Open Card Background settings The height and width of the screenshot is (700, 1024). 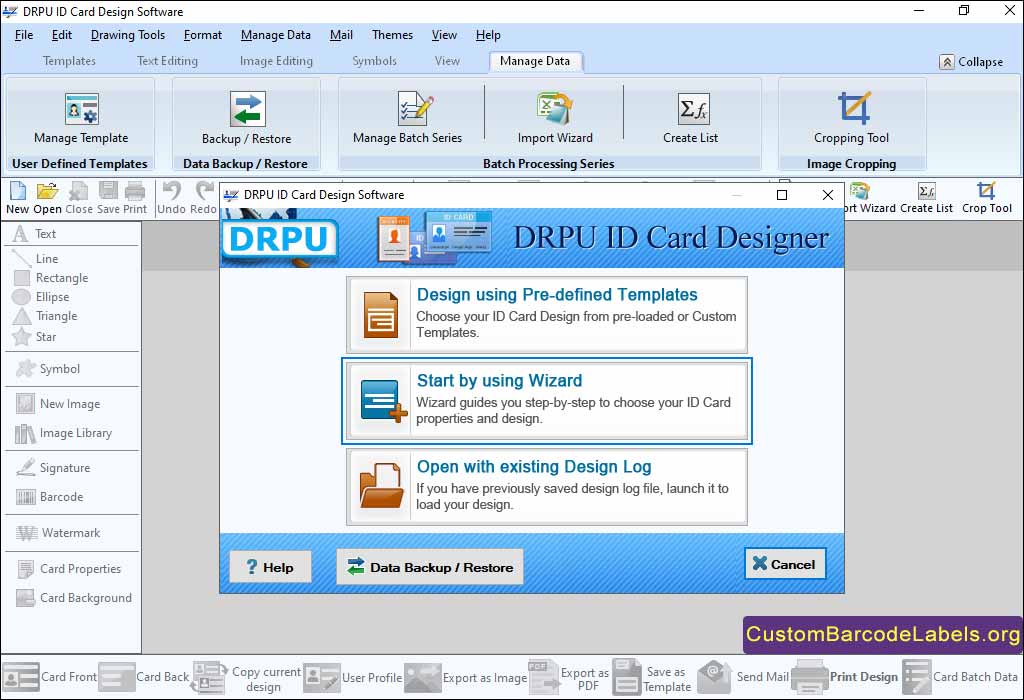pos(74,597)
